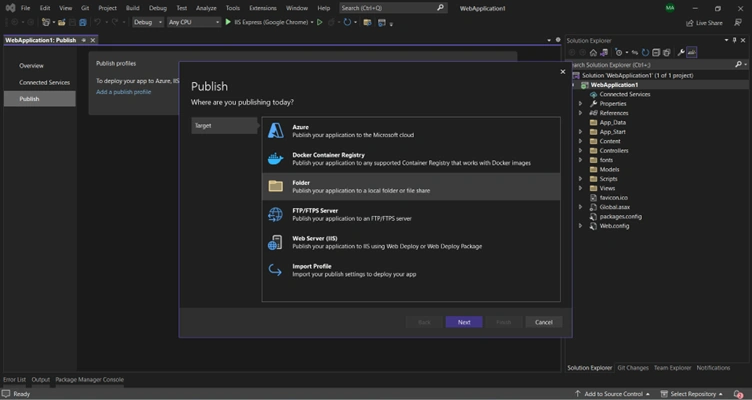752x400 pixels.
Task: Pin the WebApplication1: Publish tab
Action: point(84,40)
